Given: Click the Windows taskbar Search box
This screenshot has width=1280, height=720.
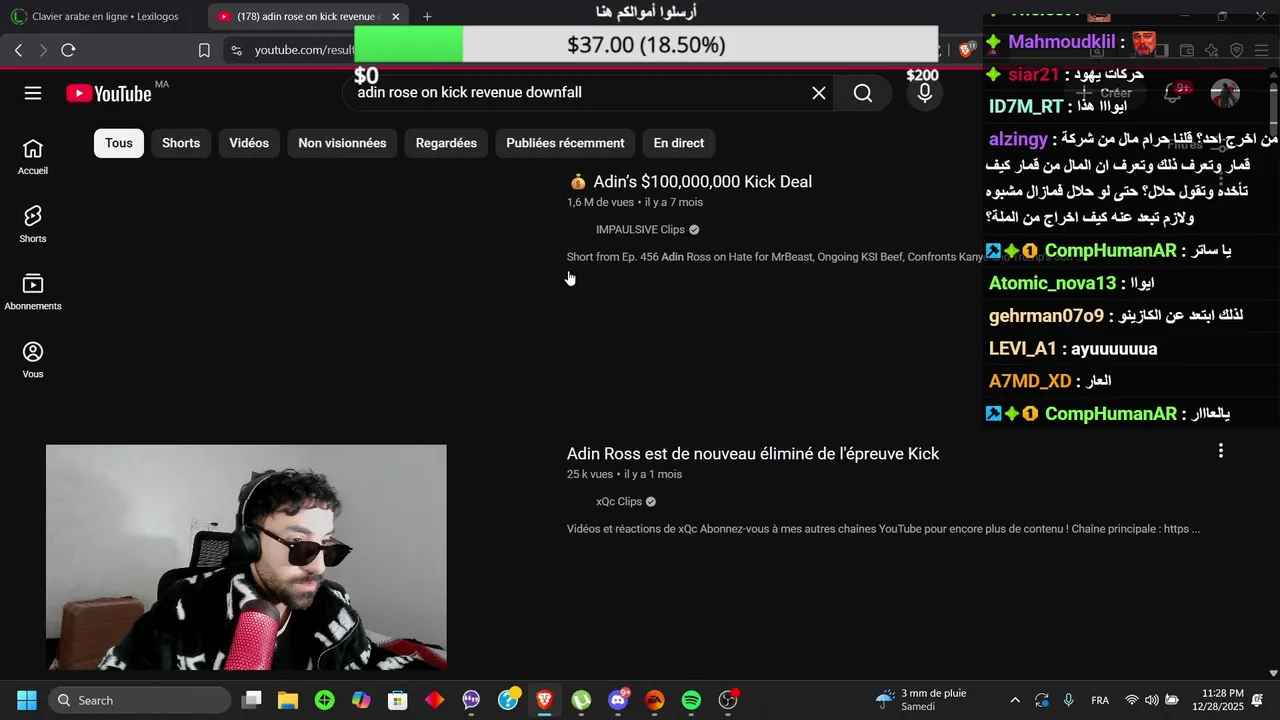Looking at the screenshot, I should coord(139,700).
